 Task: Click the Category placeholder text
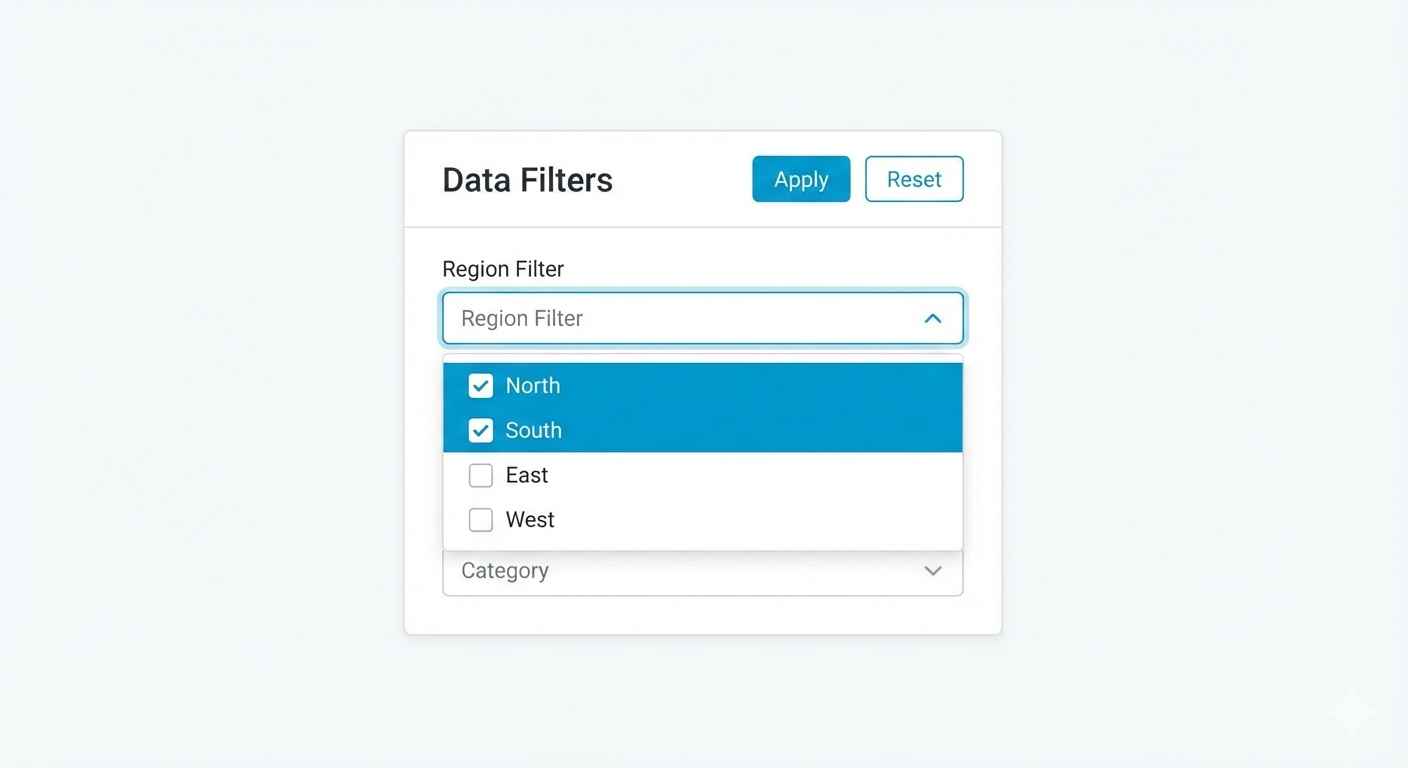click(x=505, y=571)
